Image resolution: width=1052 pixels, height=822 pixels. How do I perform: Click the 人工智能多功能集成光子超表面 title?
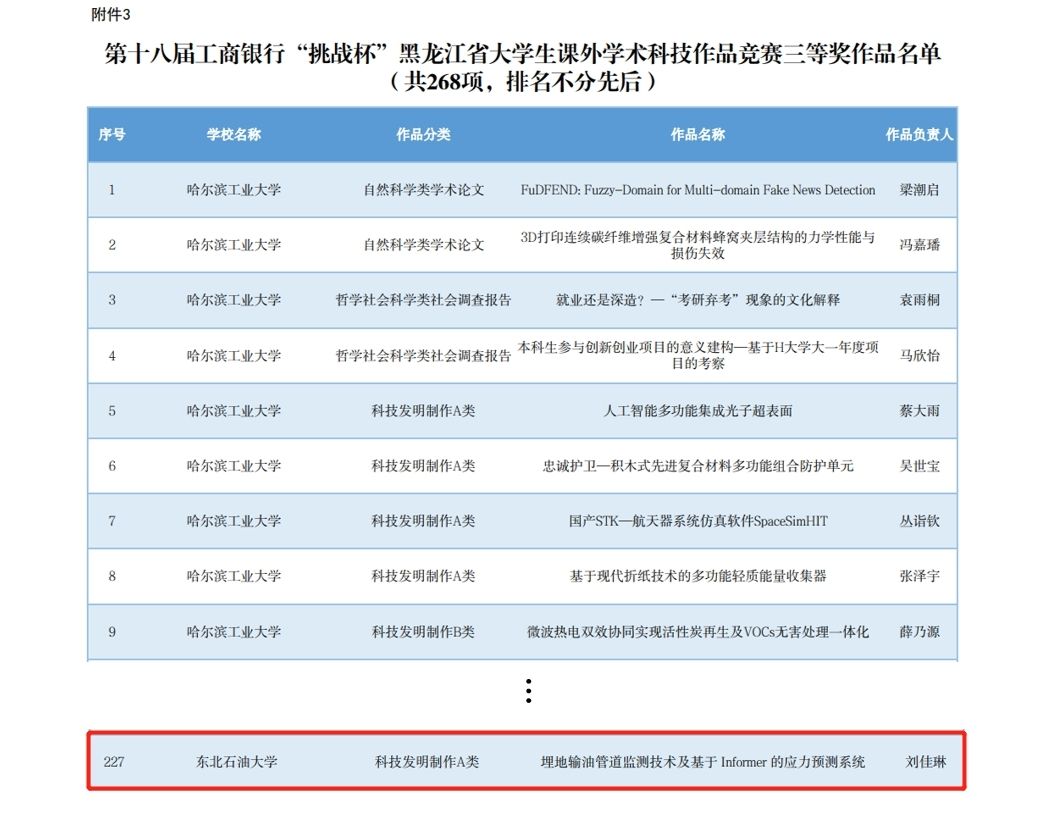(698, 411)
